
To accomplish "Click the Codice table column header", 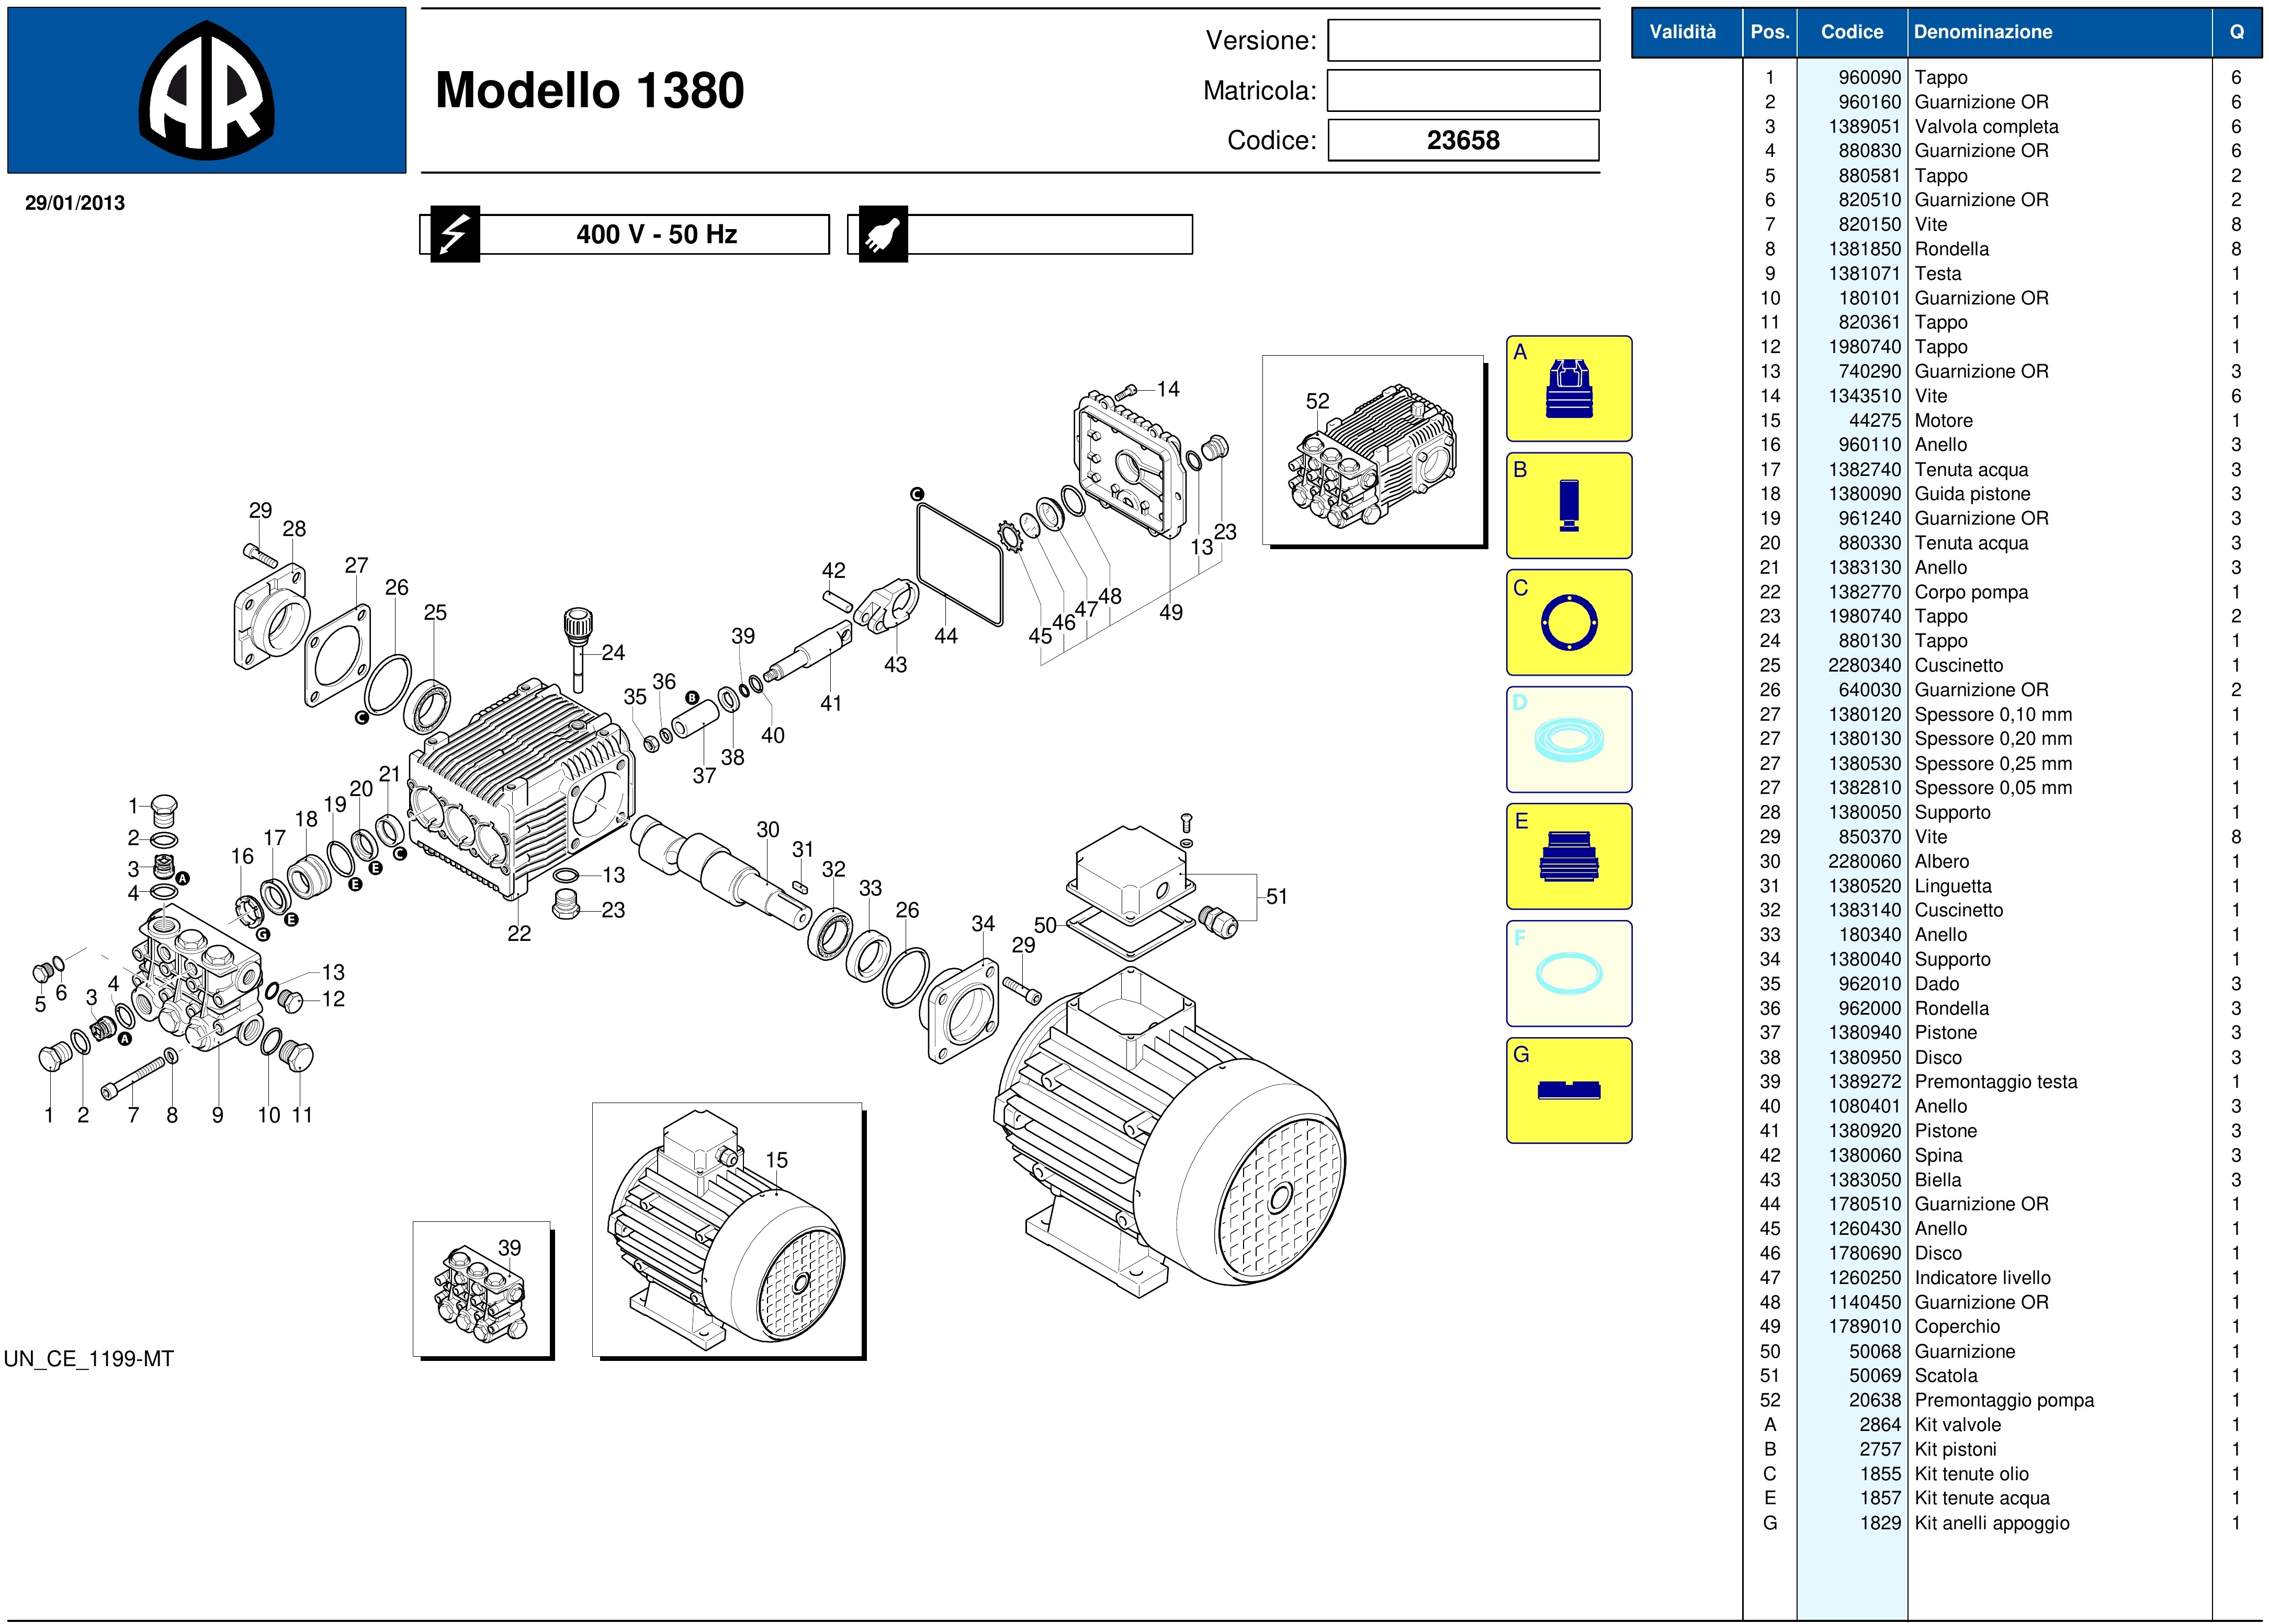I will tap(1851, 32).
